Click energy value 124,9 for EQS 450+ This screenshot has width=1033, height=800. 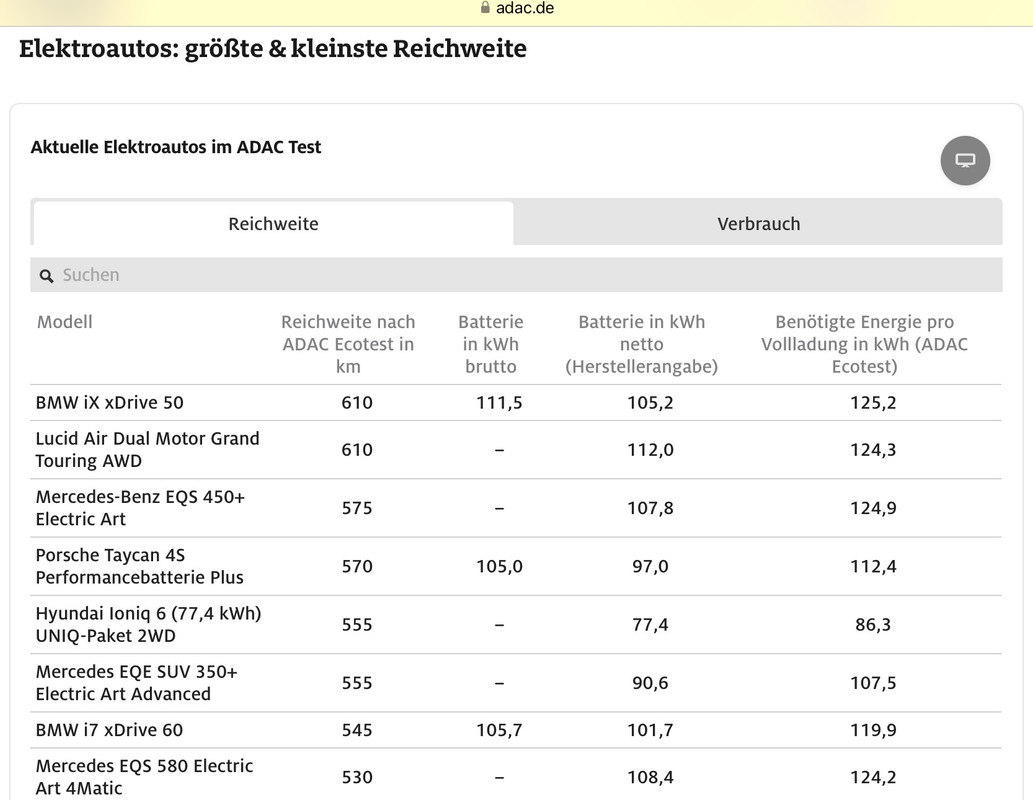[x=873, y=508]
